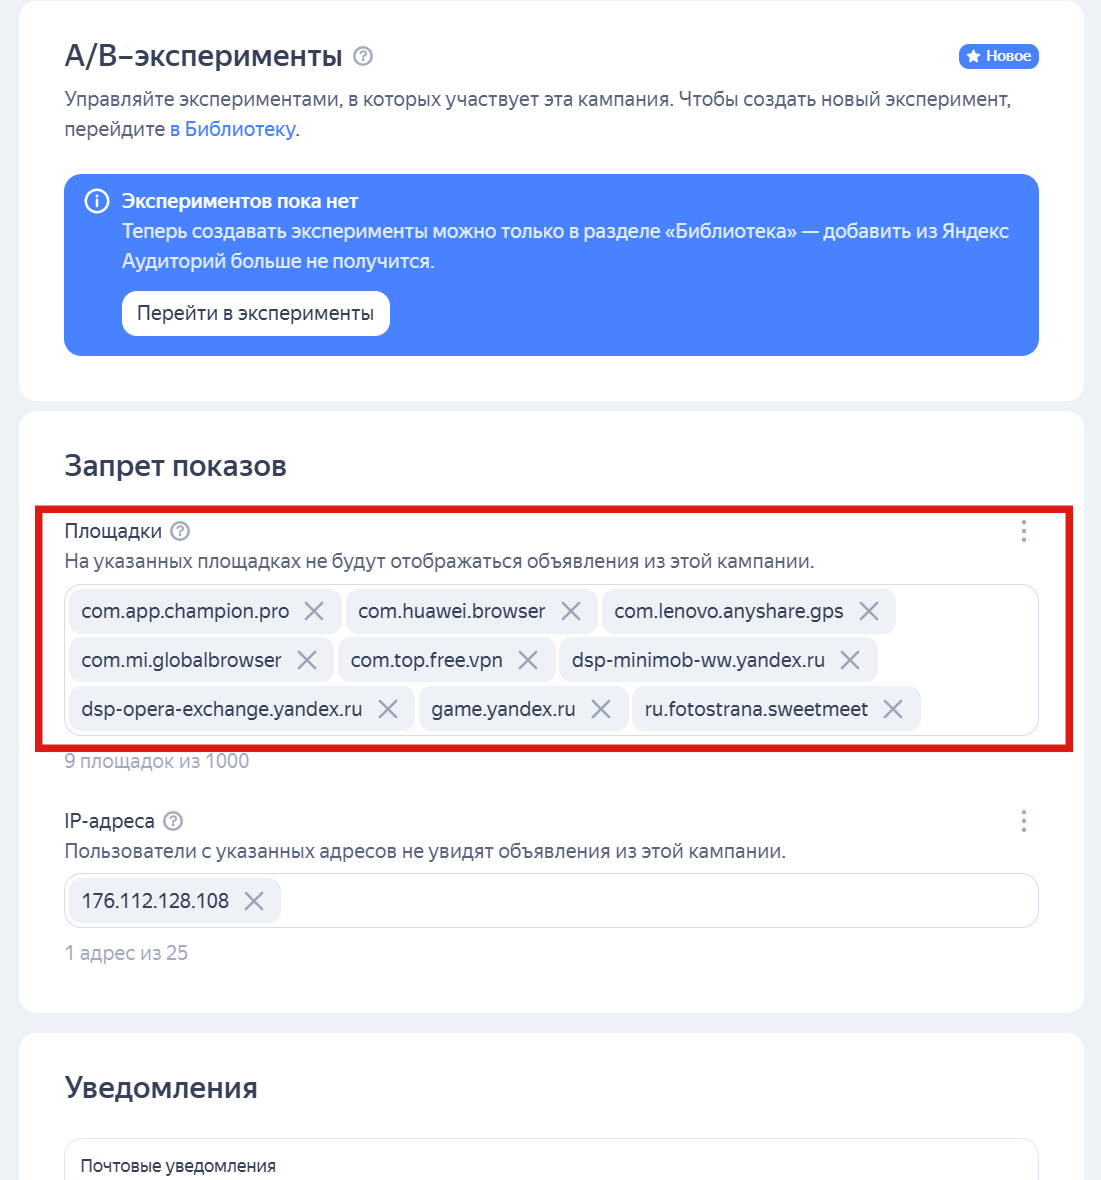Viewport: 1101px width, 1180px height.
Task: Remove com.huawei.browser from blocked platforms
Action: (572, 610)
